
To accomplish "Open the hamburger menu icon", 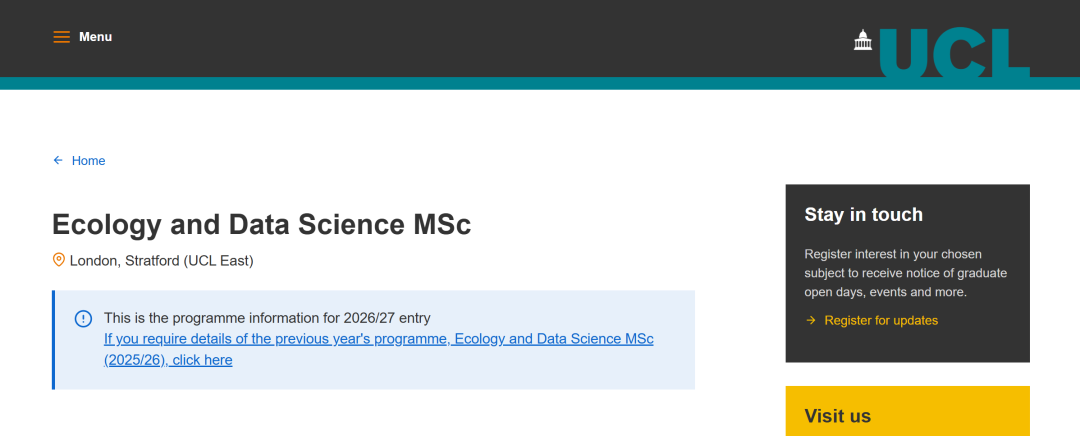I will point(62,37).
